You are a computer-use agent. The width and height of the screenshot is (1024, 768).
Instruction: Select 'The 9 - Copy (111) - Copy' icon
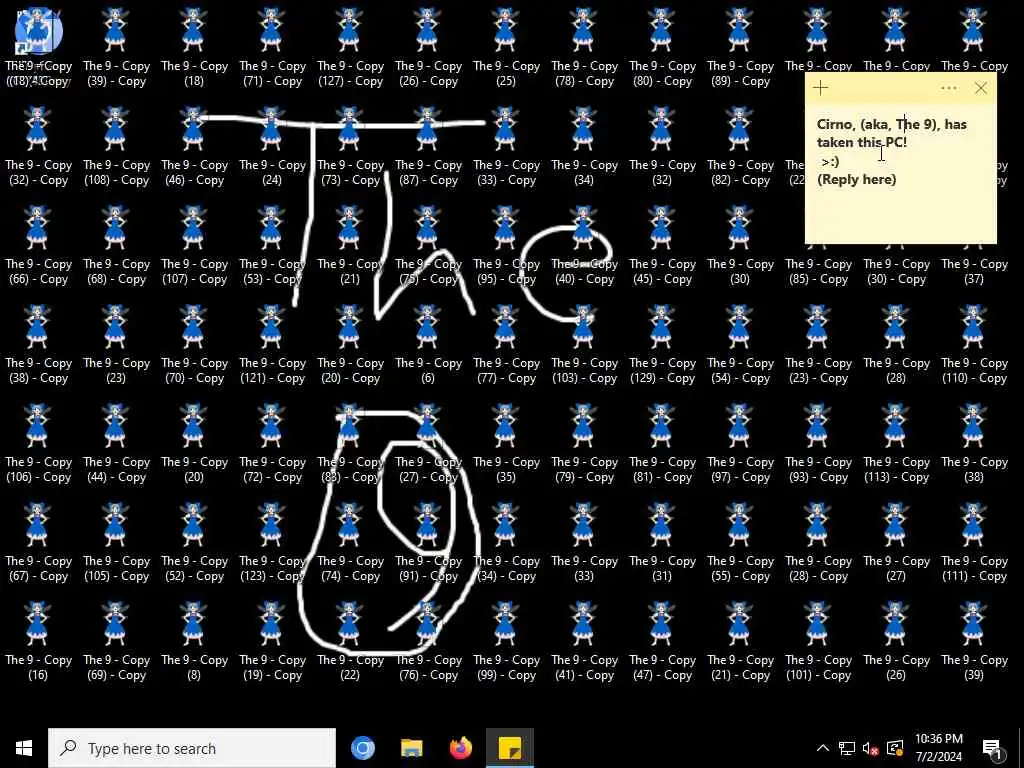click(x=973, y=543)
